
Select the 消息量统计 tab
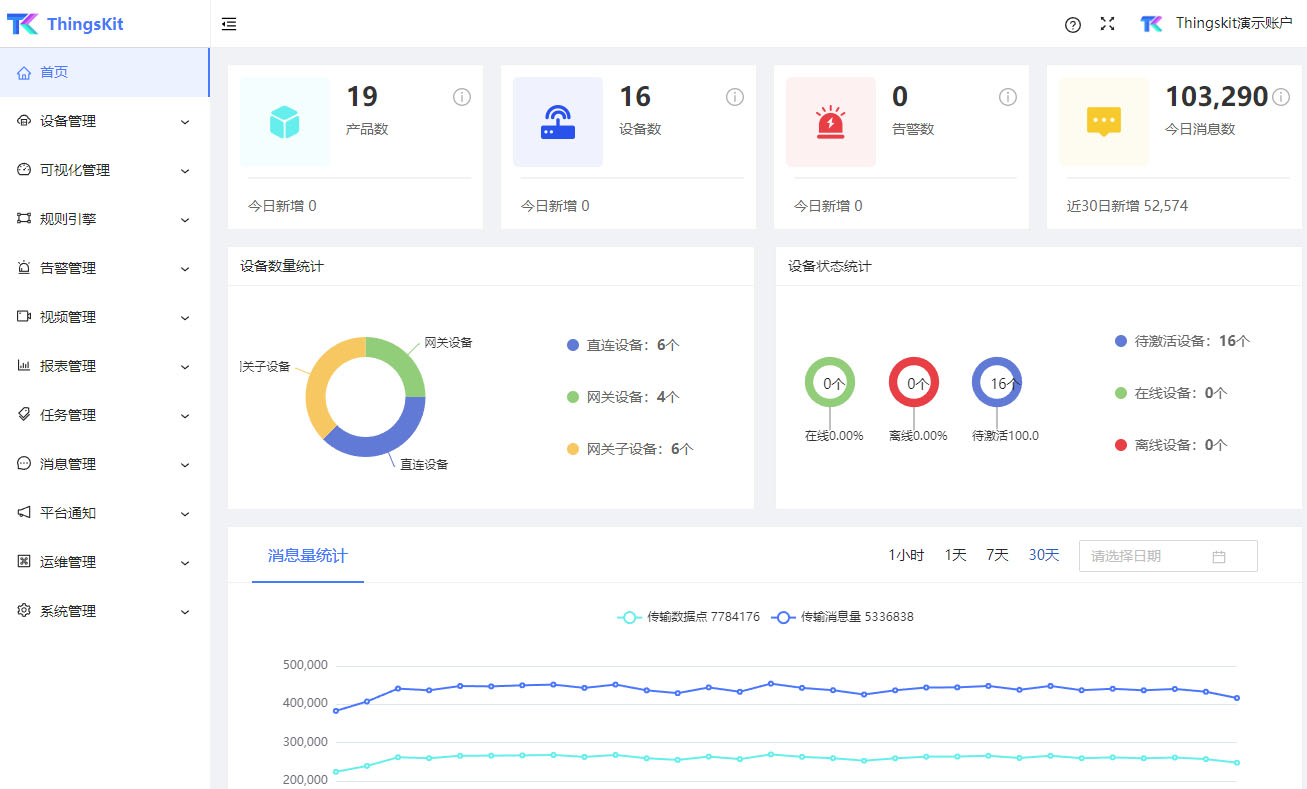pyautogui.click(x=307, y=556)
